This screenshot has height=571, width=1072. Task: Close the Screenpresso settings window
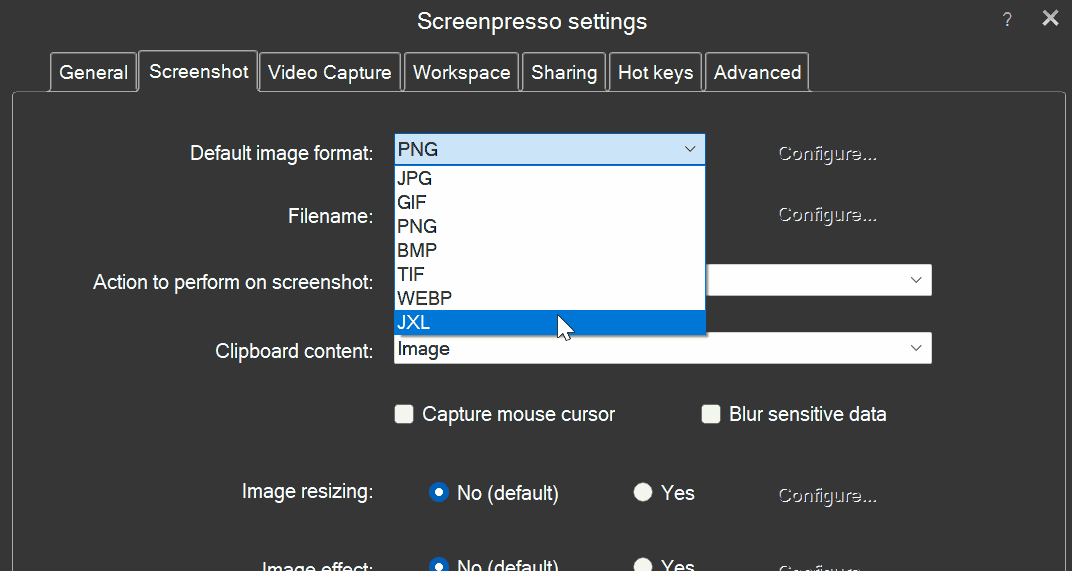1050,18
